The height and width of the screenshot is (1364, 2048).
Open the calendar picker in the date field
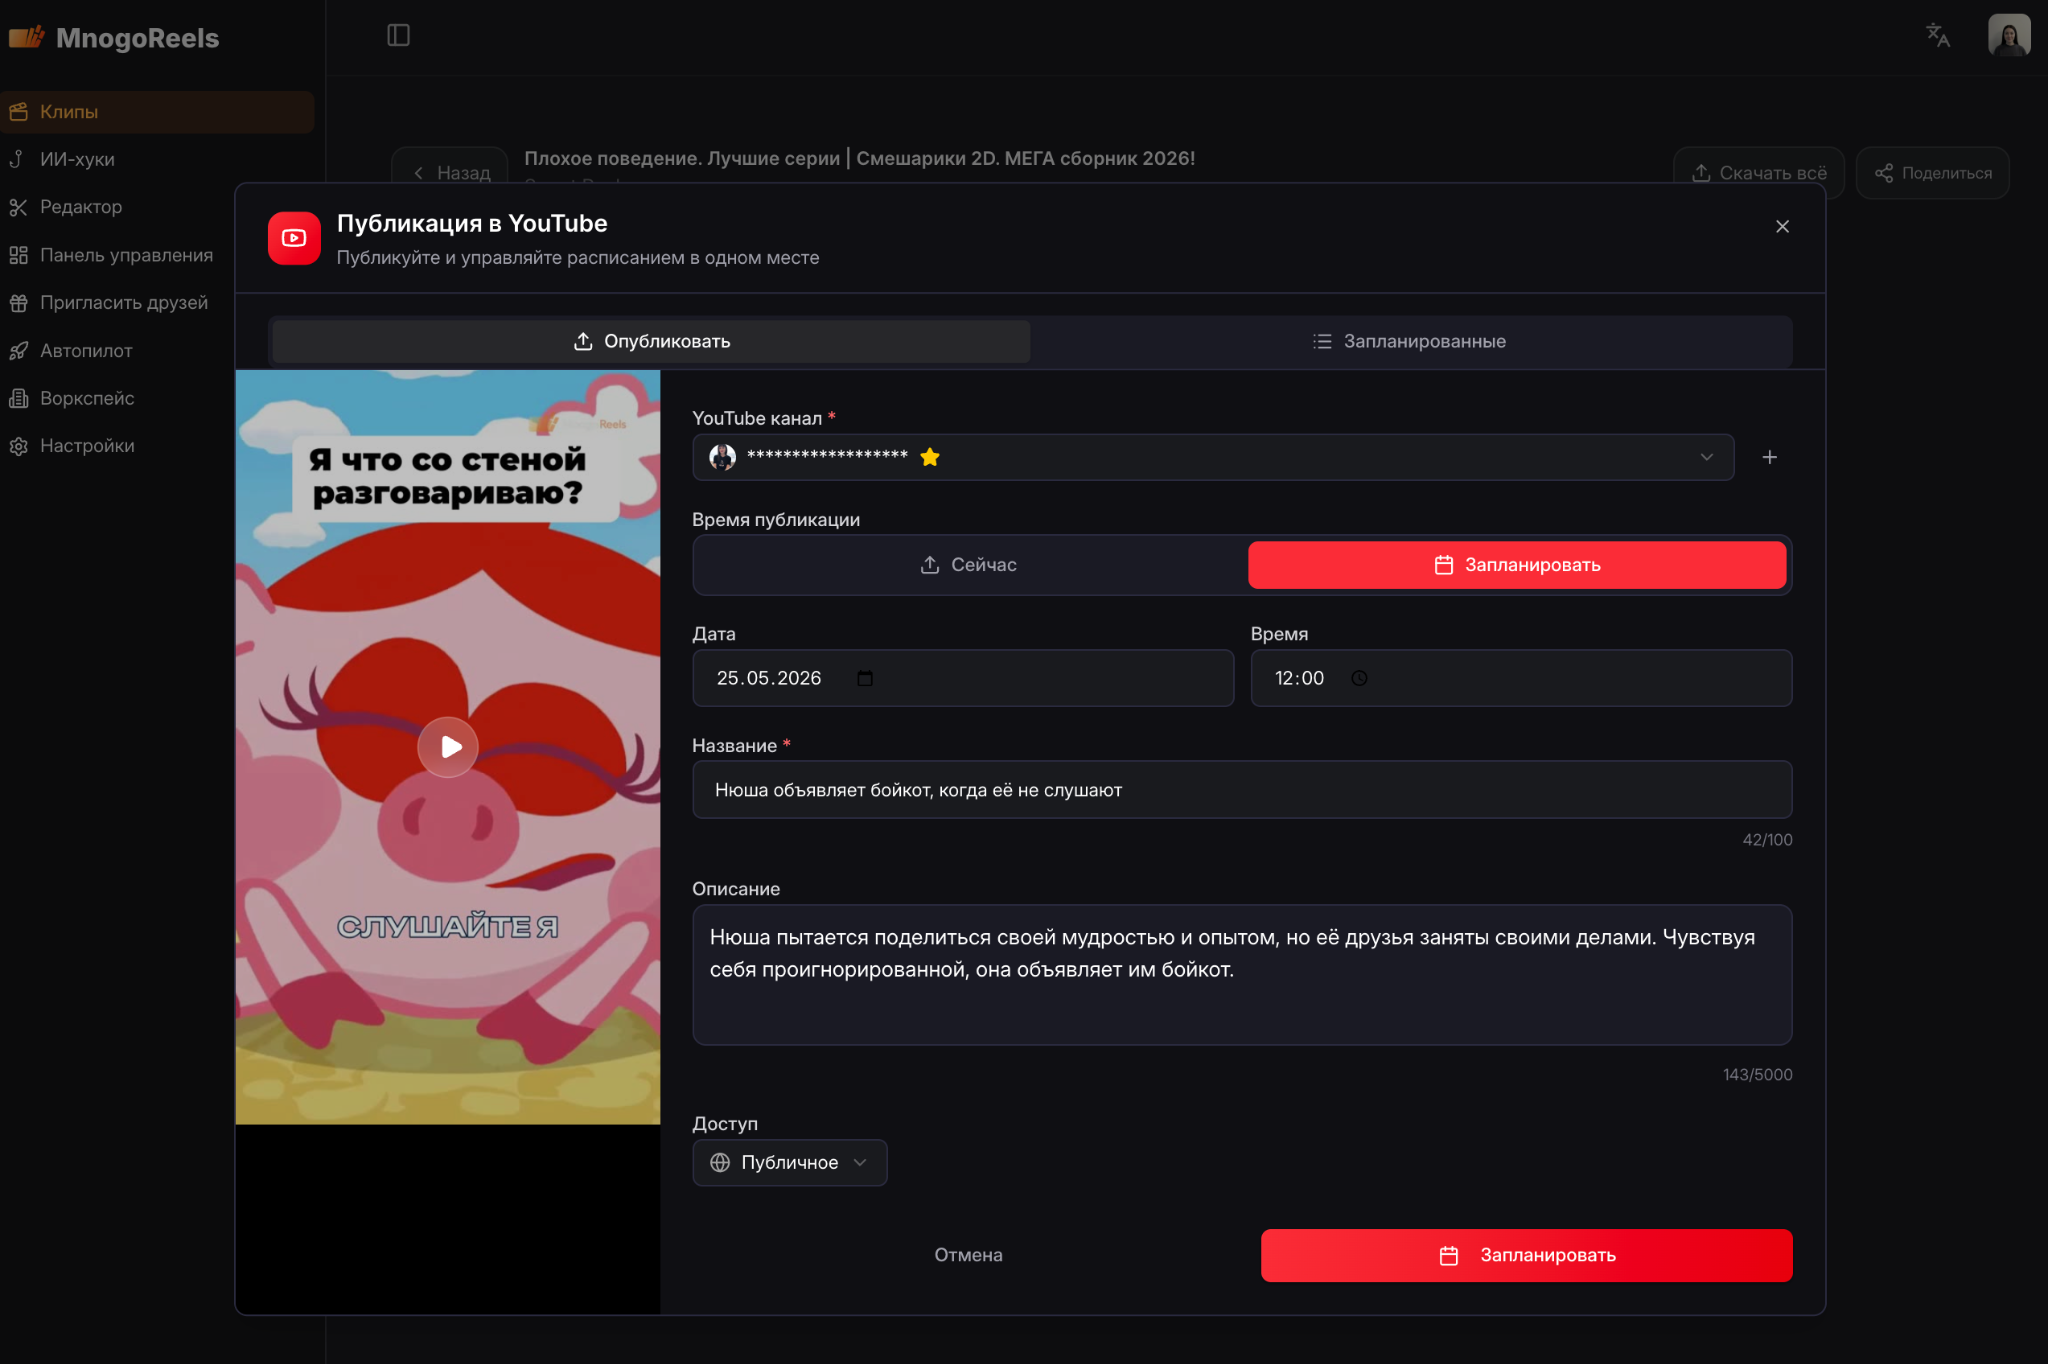click(865, 678)
